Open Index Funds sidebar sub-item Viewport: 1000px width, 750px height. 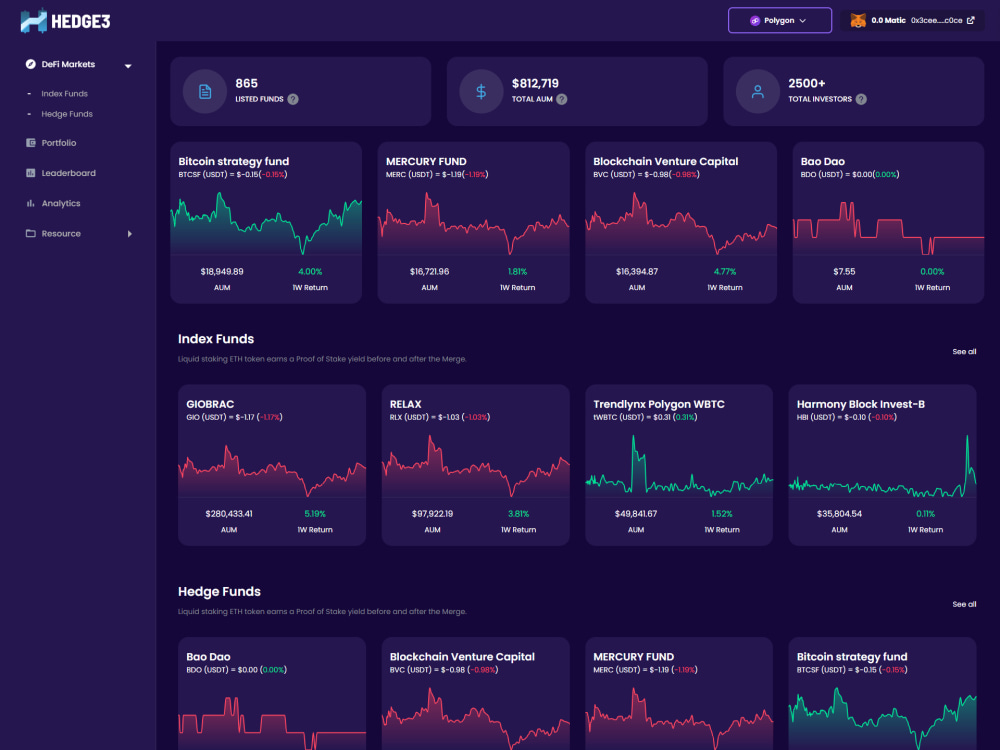pos(64,94)
